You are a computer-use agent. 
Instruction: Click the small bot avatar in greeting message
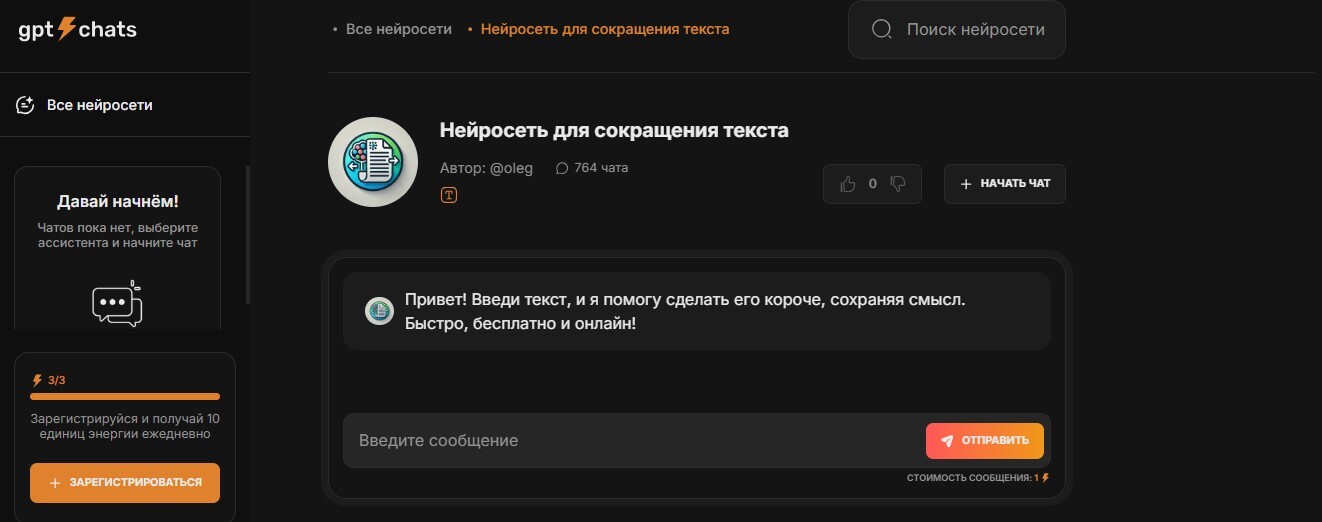(x=379, y=311)
